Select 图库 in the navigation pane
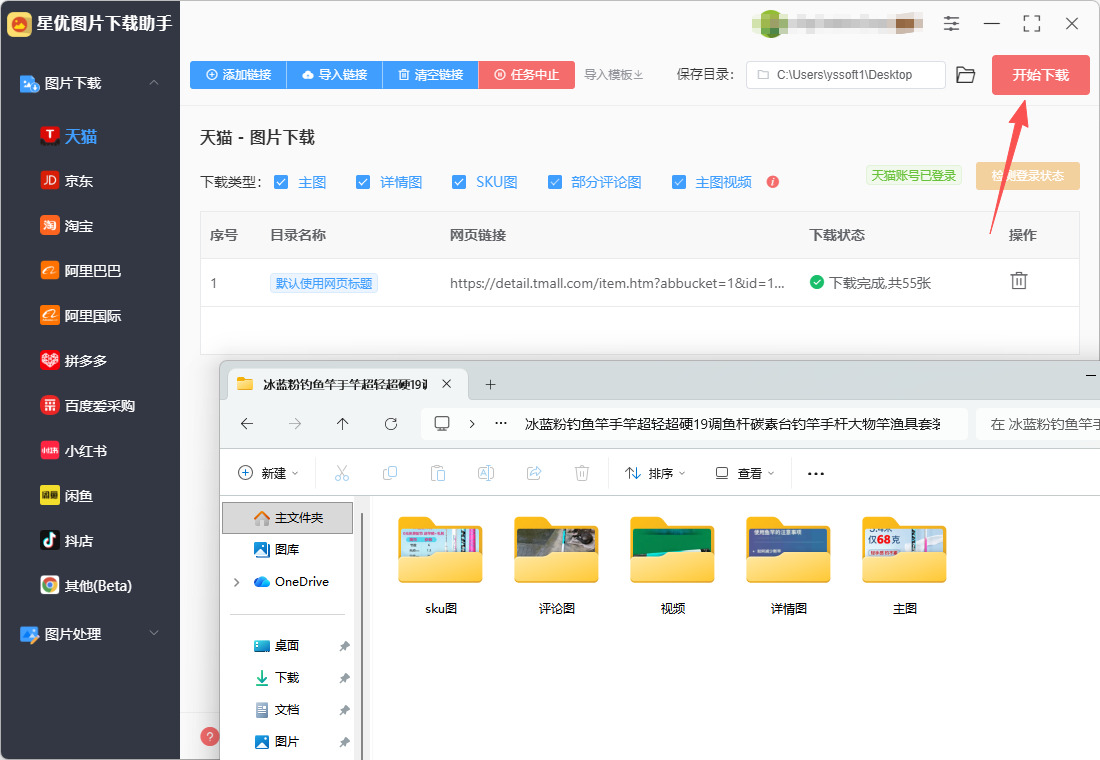 coord(277,549)
